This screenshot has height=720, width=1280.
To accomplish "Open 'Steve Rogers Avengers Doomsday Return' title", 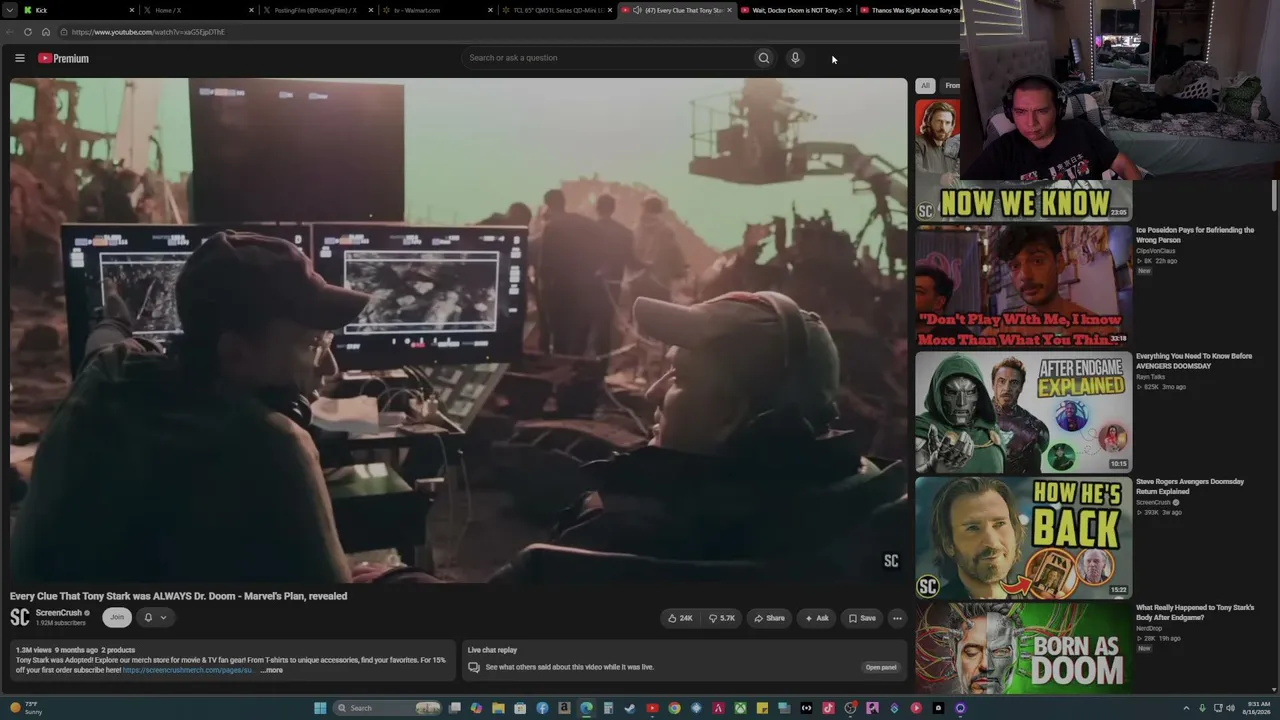I will [1190, 487].
